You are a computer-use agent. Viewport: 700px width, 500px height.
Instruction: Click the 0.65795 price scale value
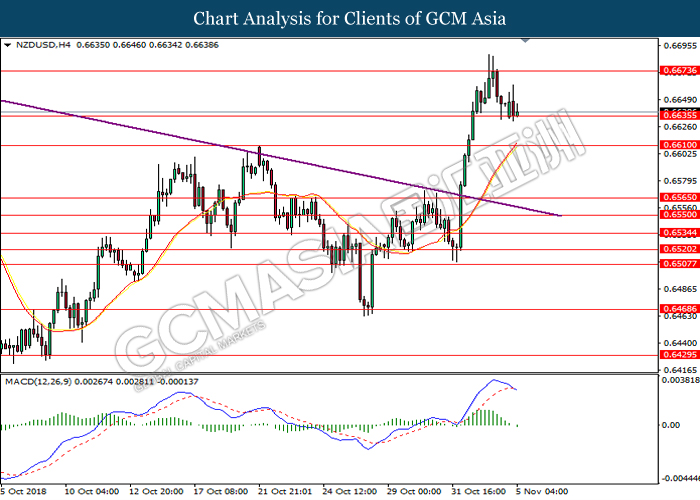point(680,181)
